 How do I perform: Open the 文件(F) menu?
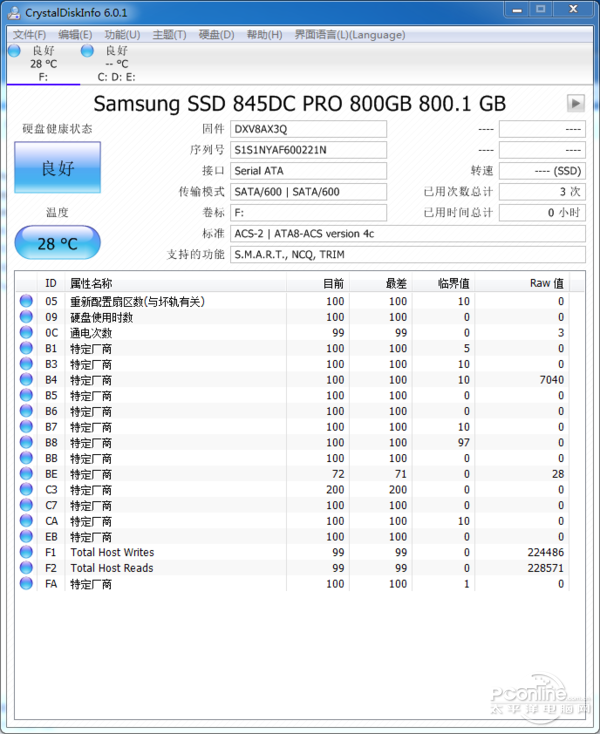point(29,35)
